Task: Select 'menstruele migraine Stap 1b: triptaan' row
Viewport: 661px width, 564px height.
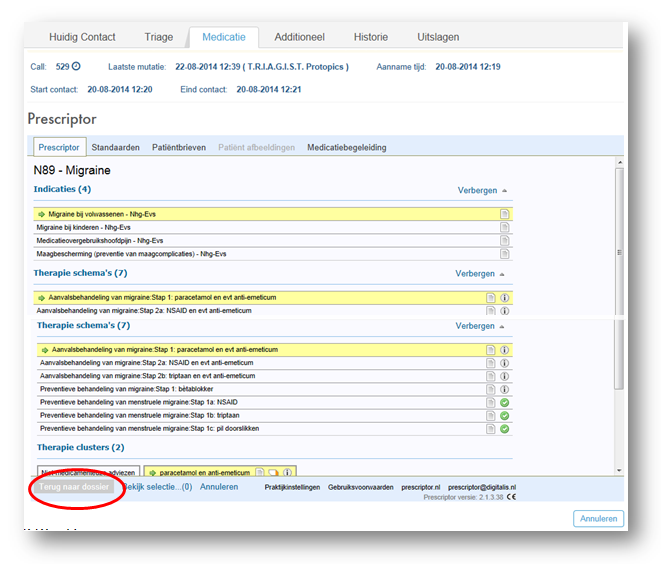Action: click(x=274, y=416)
